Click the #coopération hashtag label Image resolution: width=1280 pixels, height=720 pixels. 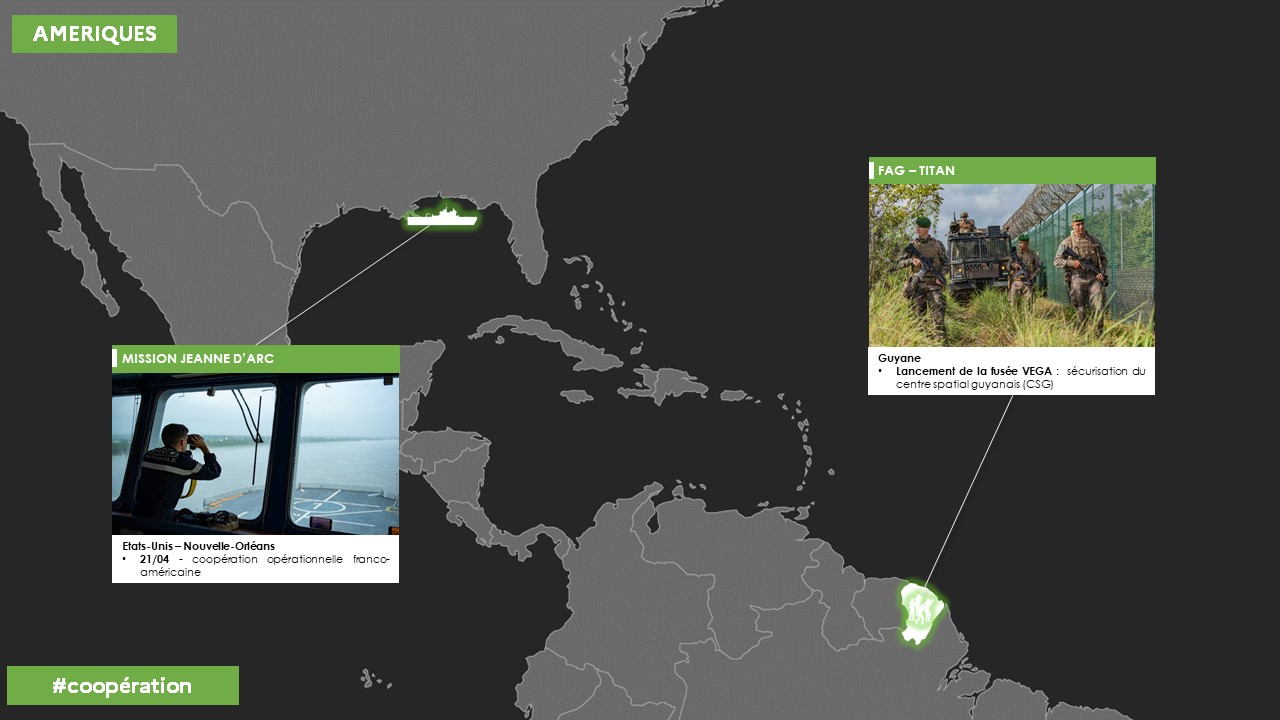[x=123, y=686]
